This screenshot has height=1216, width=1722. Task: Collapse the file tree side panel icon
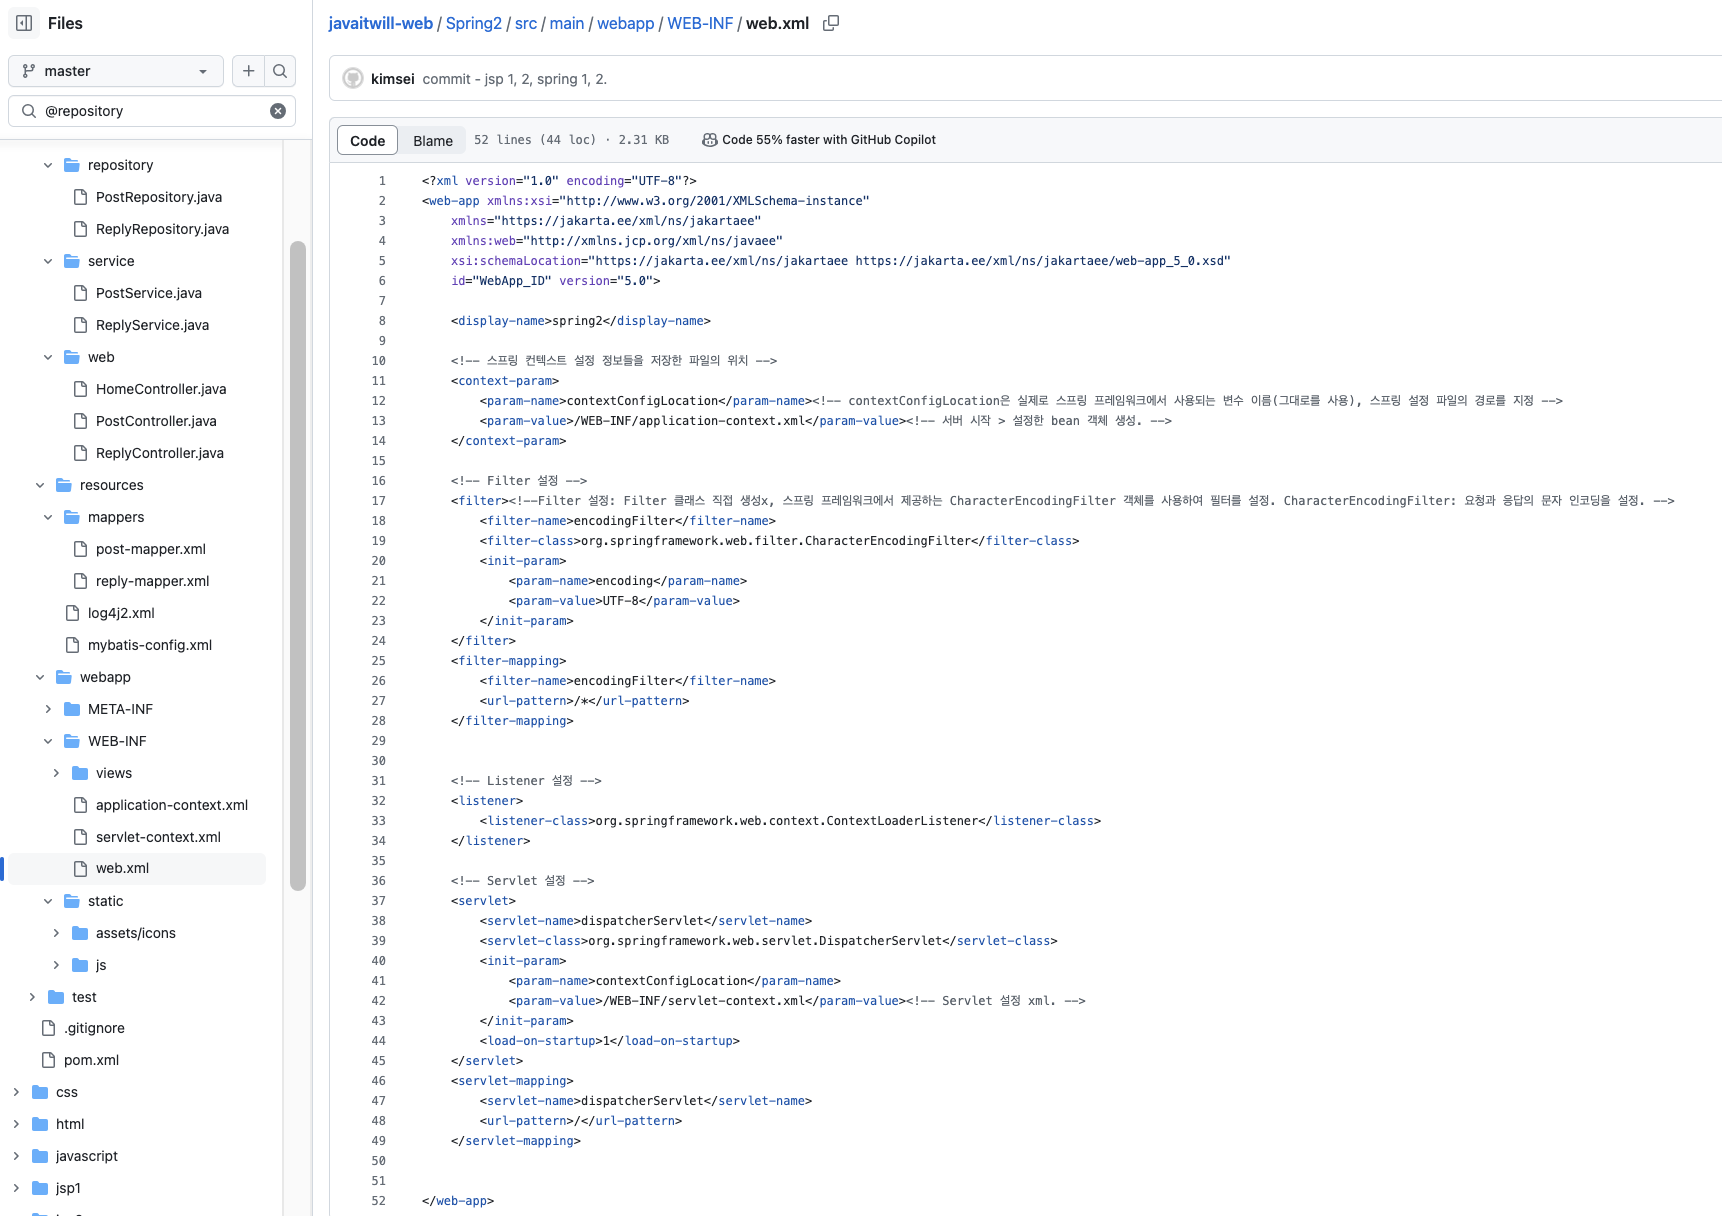[24, 23]
